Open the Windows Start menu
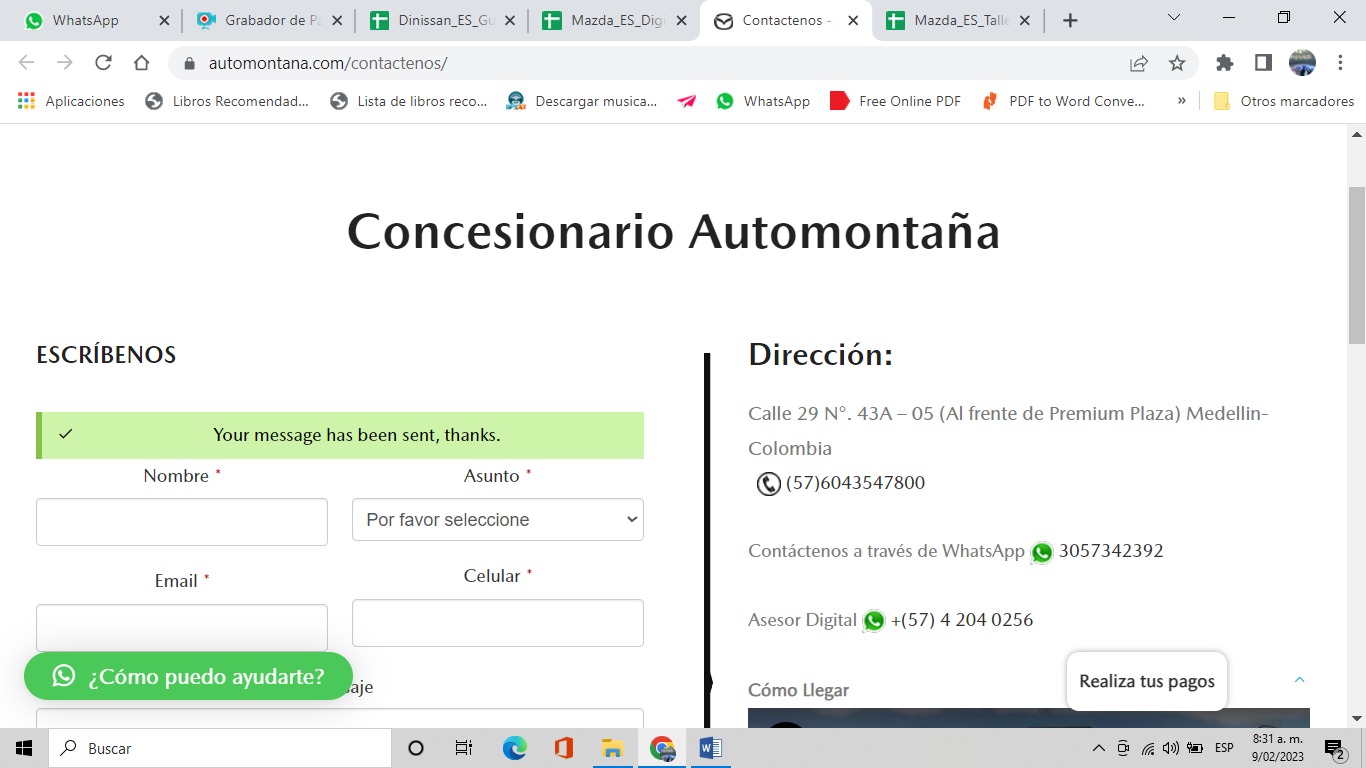The width and height of the screenshot is (1366, 768). pyautogui.click(x=24, y=748)
